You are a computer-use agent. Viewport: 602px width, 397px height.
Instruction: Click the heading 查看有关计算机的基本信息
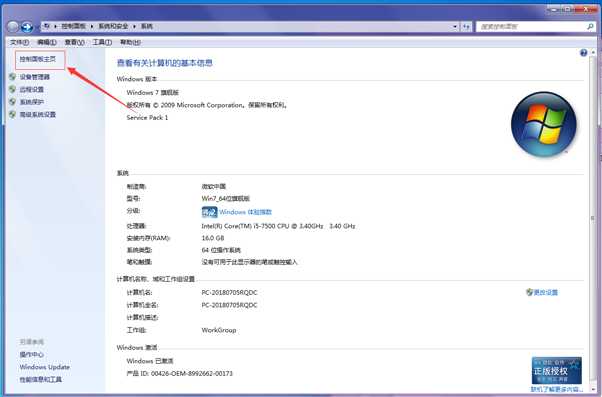pos(165,63)
